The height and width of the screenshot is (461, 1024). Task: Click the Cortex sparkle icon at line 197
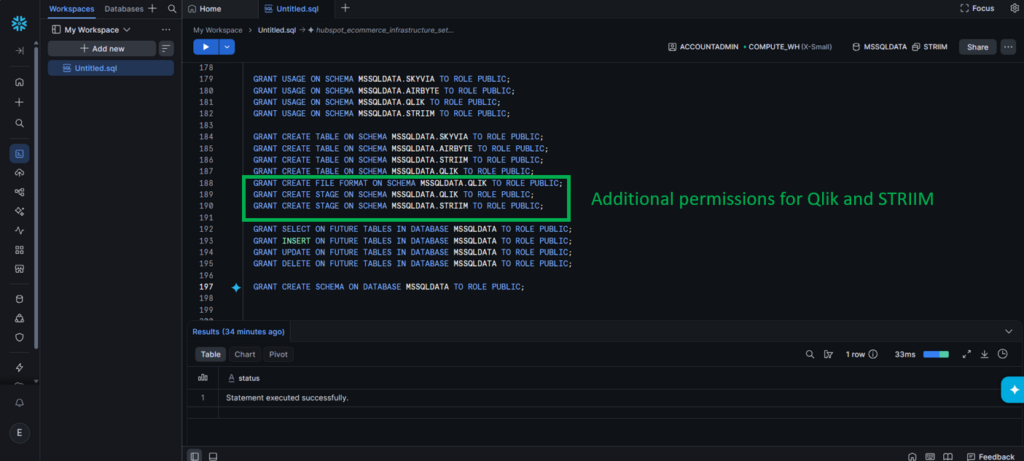click(x=236, y=287)
